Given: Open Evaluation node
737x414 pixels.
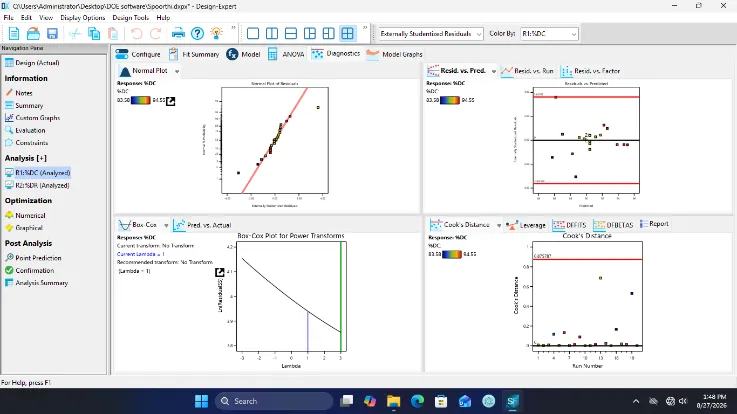Looking at the screenshot, I should point(25,131).
